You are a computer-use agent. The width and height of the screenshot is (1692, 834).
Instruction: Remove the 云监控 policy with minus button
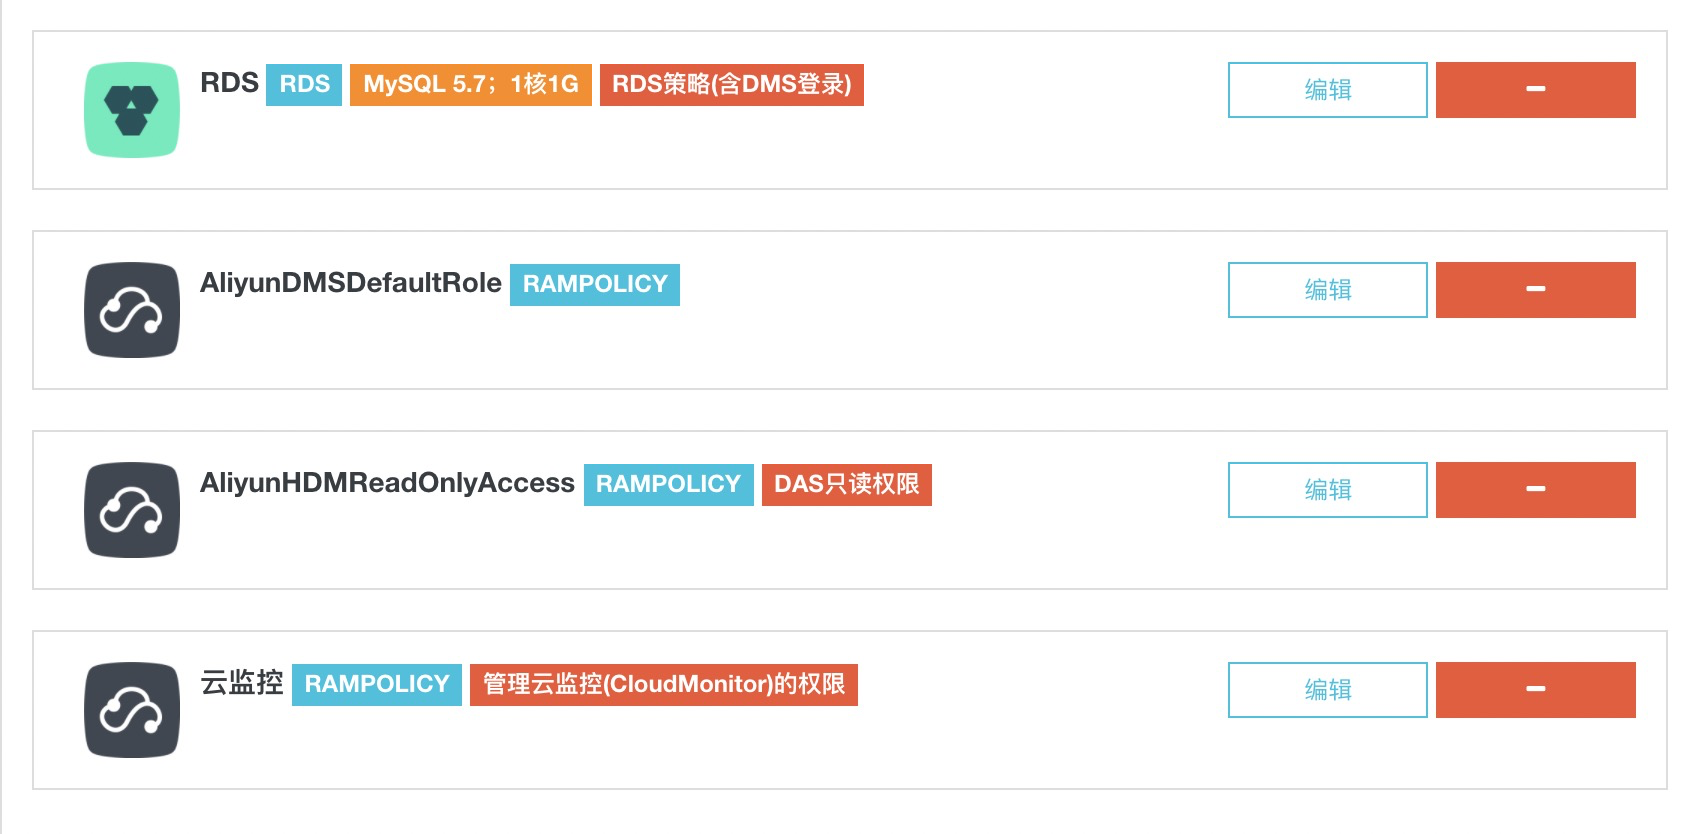click(1535, 690)
